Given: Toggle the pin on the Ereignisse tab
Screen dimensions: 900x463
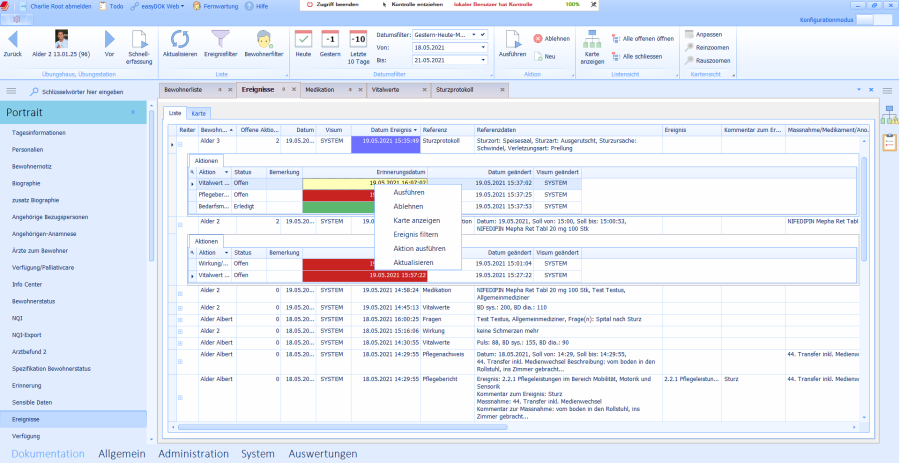Looking at the screenshot, I should pos(283,89).
